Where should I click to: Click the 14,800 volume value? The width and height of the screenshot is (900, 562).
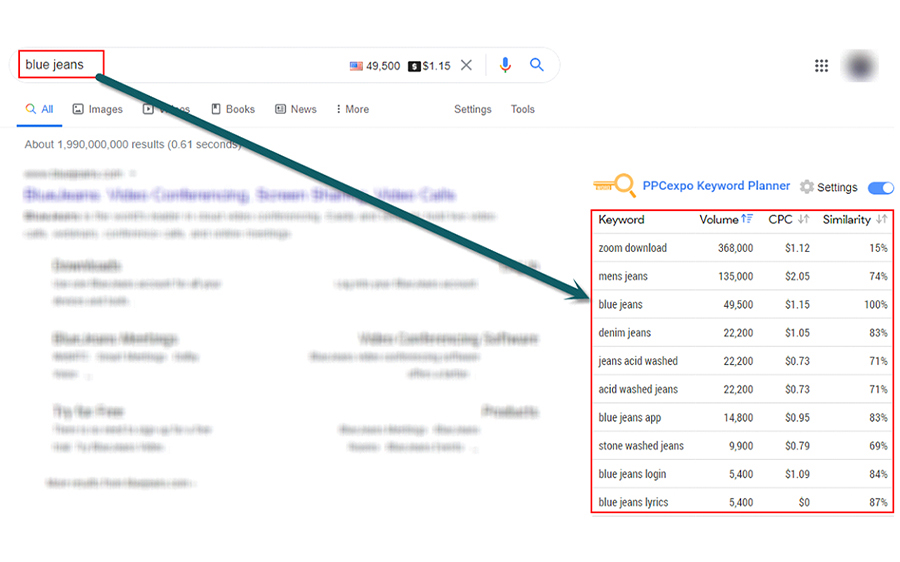[x=738, y=417]
